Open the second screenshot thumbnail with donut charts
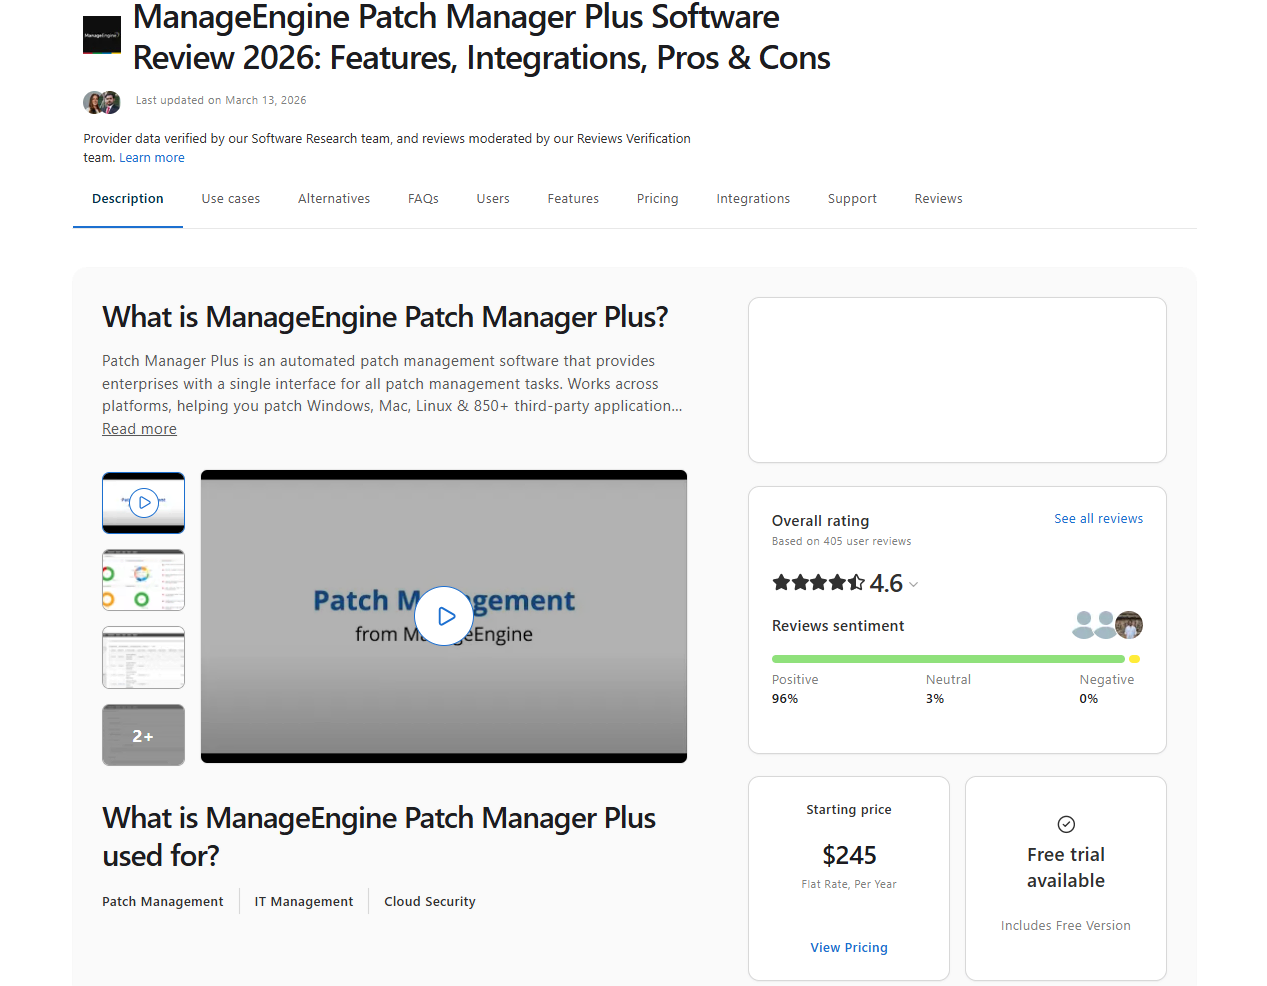 pos(143,580)
